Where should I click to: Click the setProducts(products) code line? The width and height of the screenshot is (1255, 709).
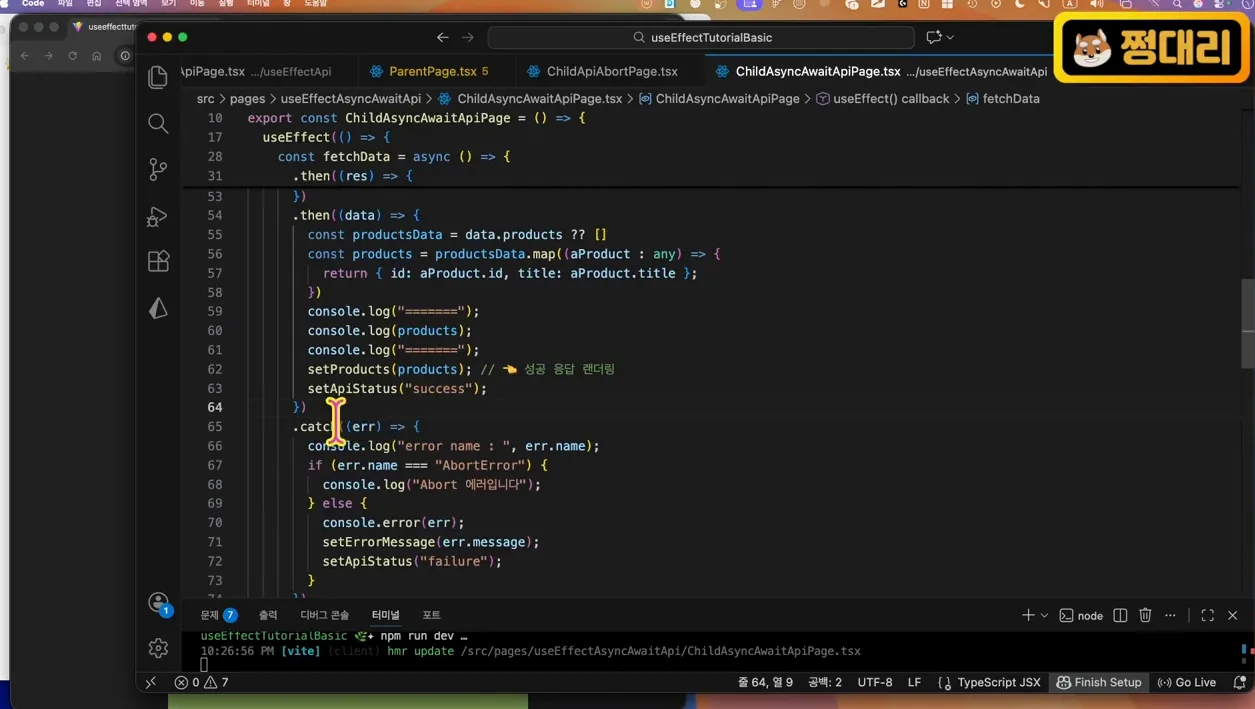389,369
